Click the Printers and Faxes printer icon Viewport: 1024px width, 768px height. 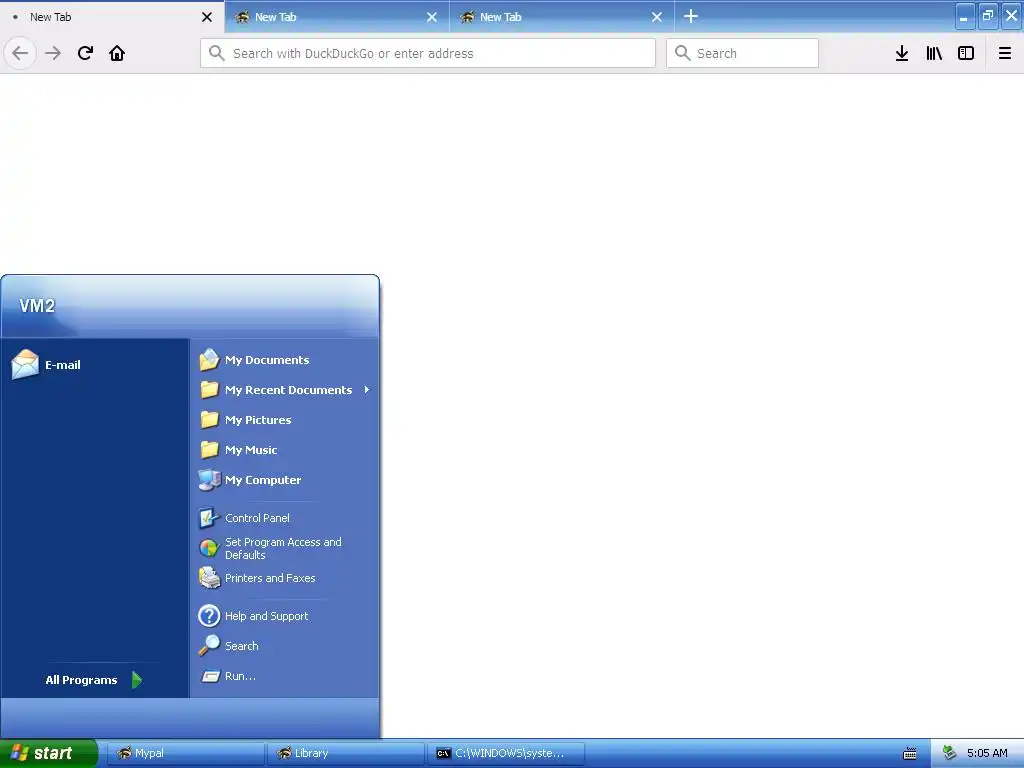pyautogui.click(x=209, y=578)
